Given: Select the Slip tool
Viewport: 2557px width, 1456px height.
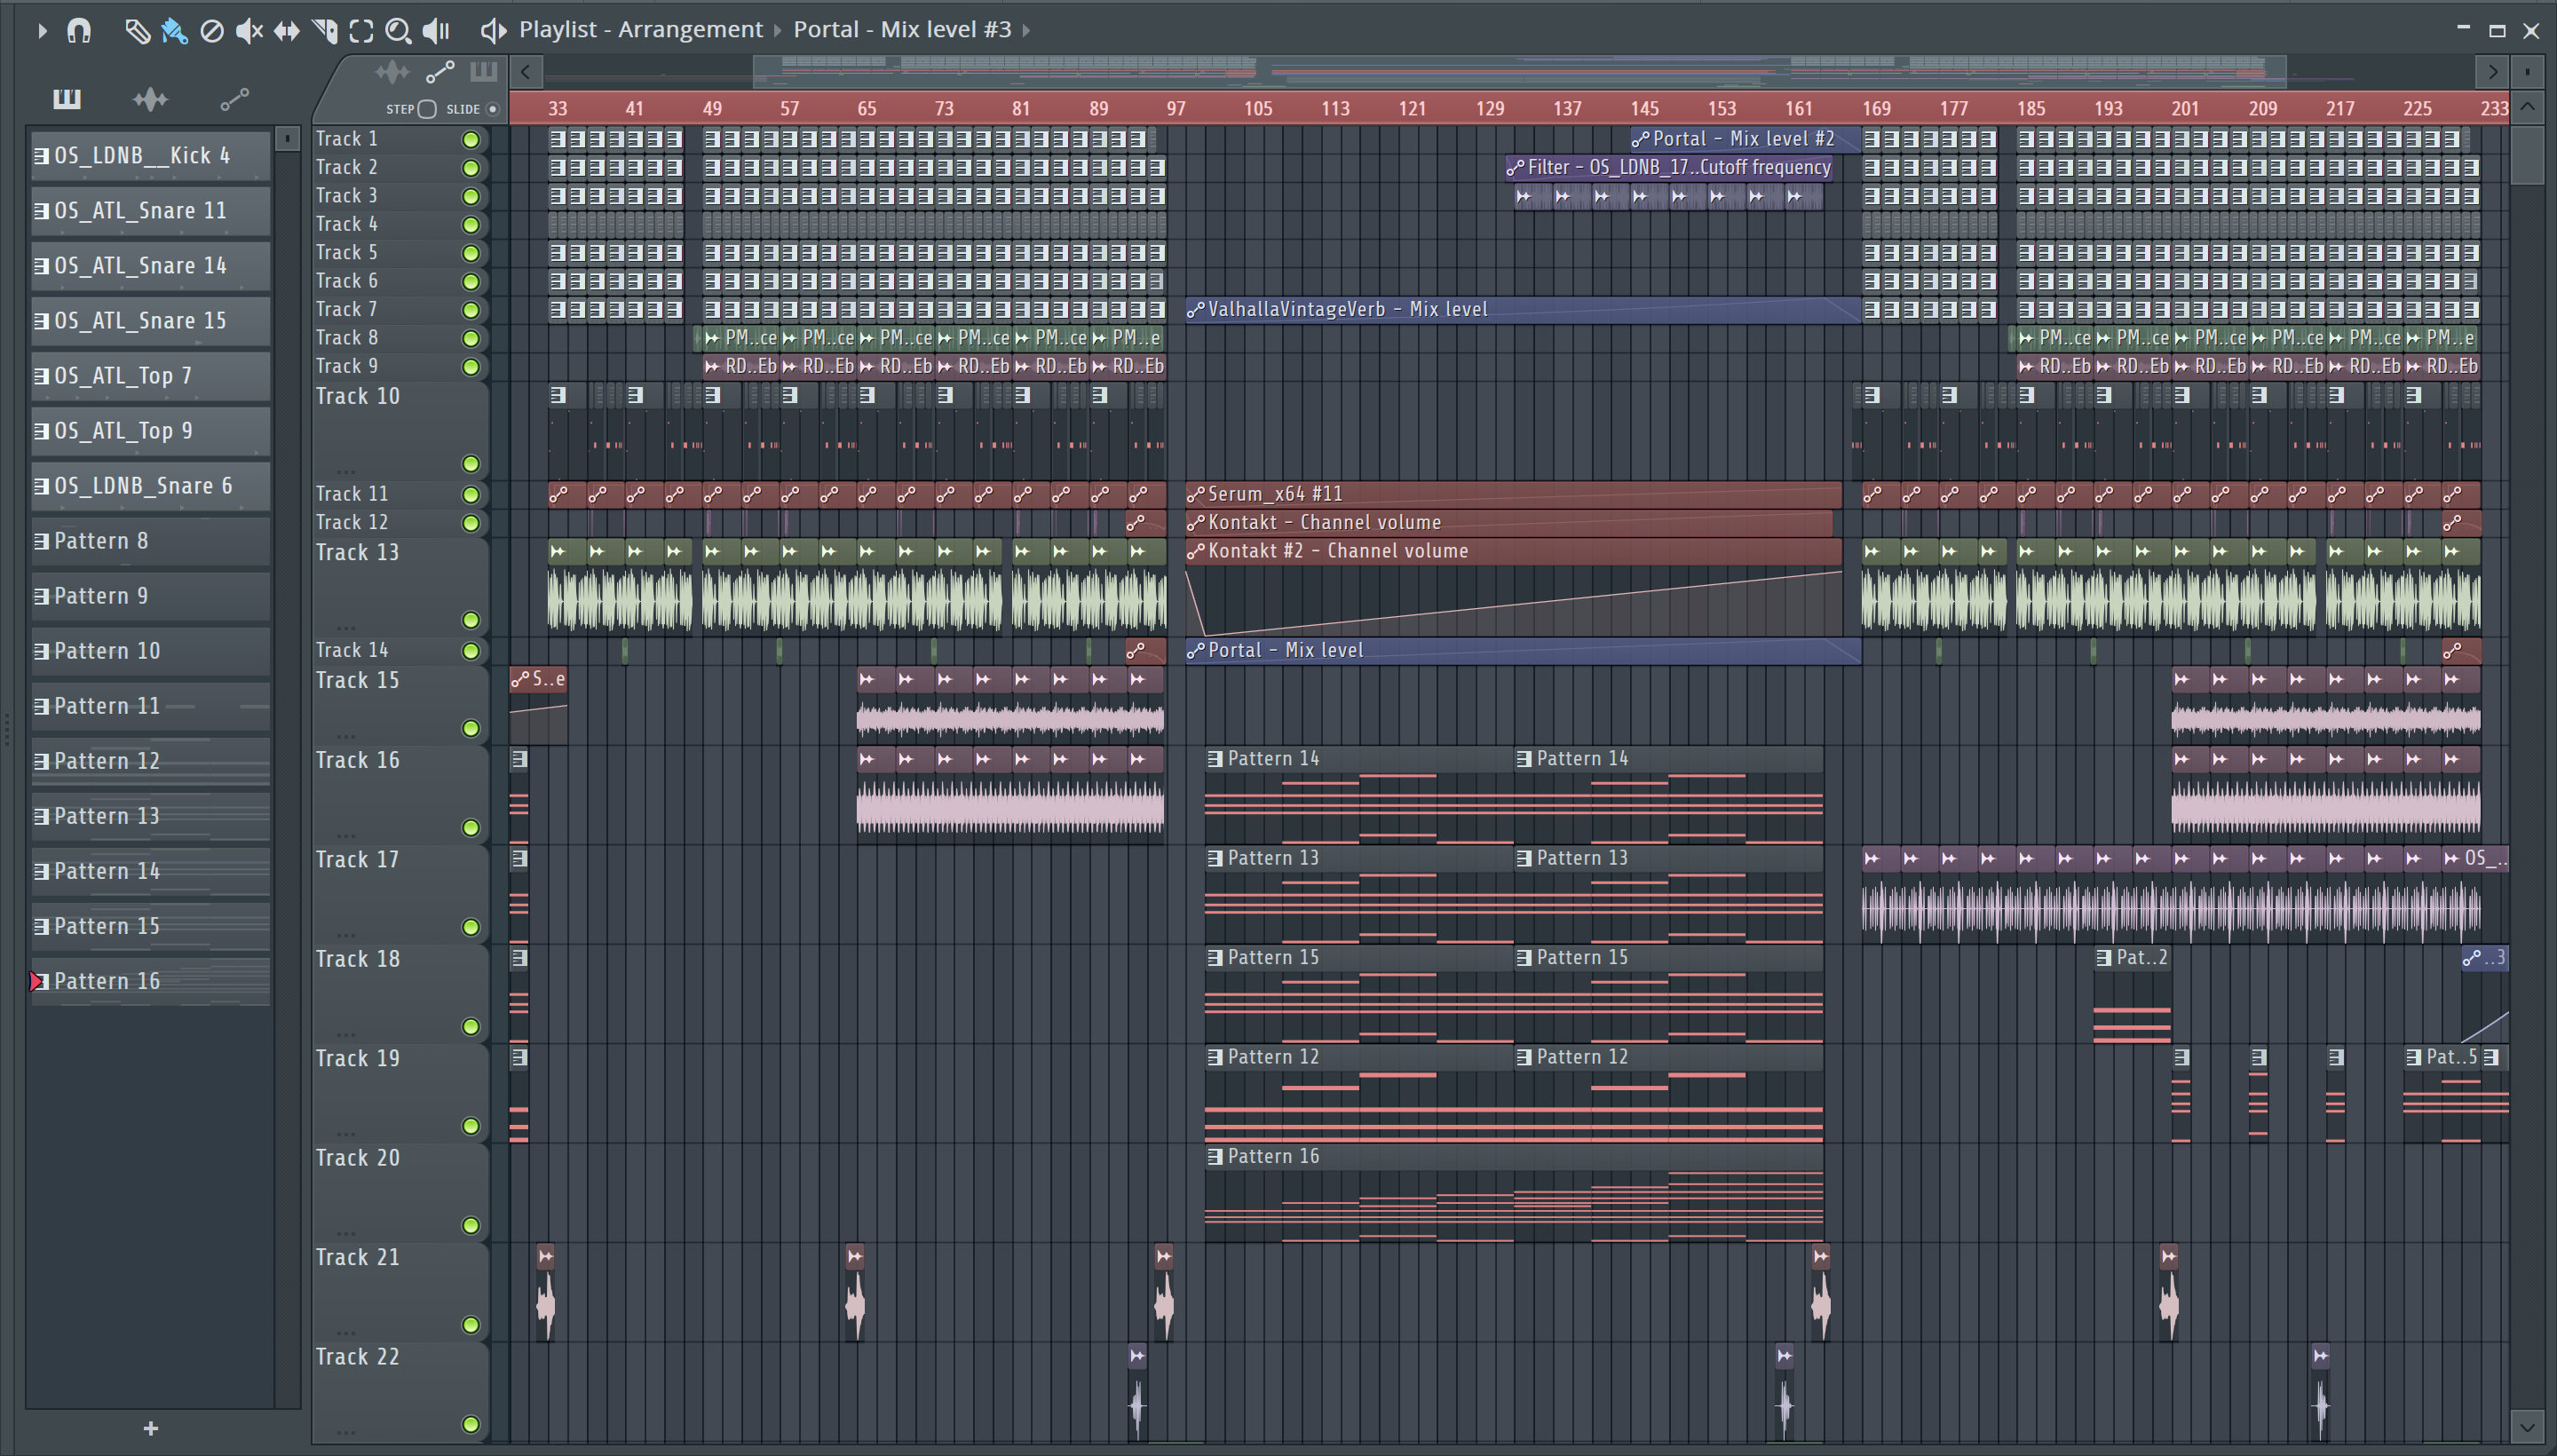Looking at the screenshot, I should [287, 31].
